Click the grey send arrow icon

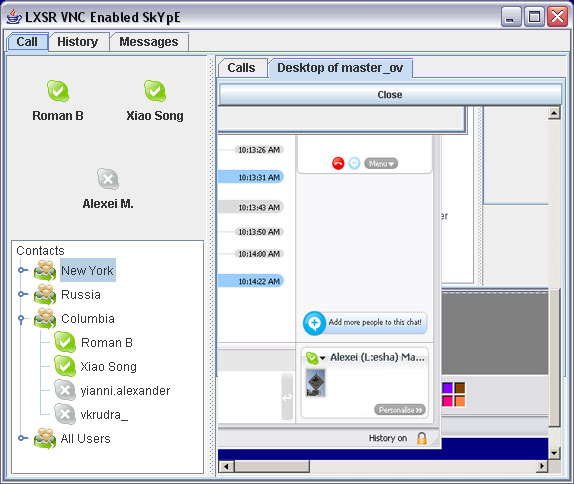click(287, 397)
